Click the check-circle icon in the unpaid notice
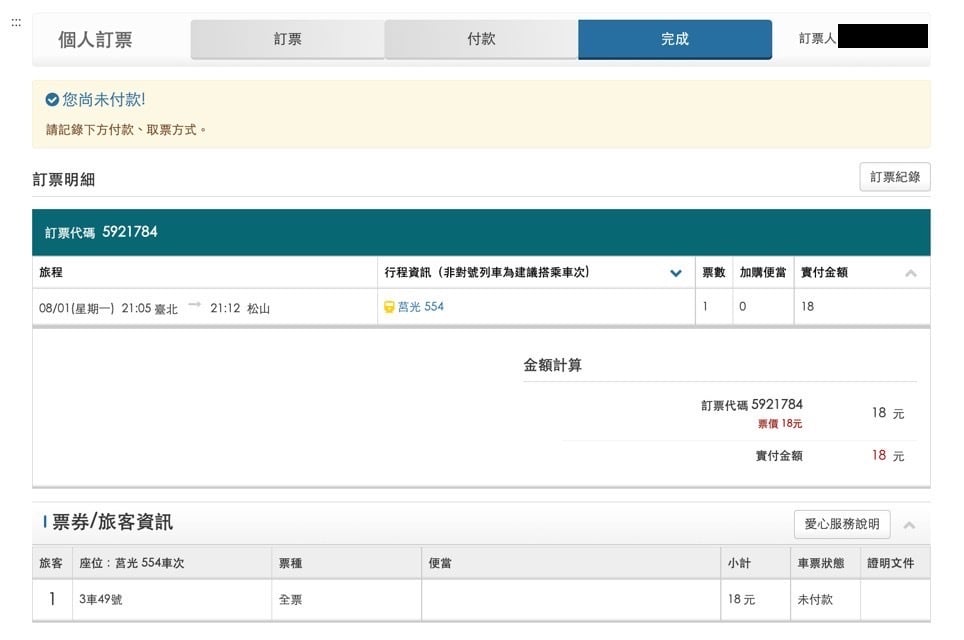This screenshot has width=964, height=640. (x=53, y=100)
